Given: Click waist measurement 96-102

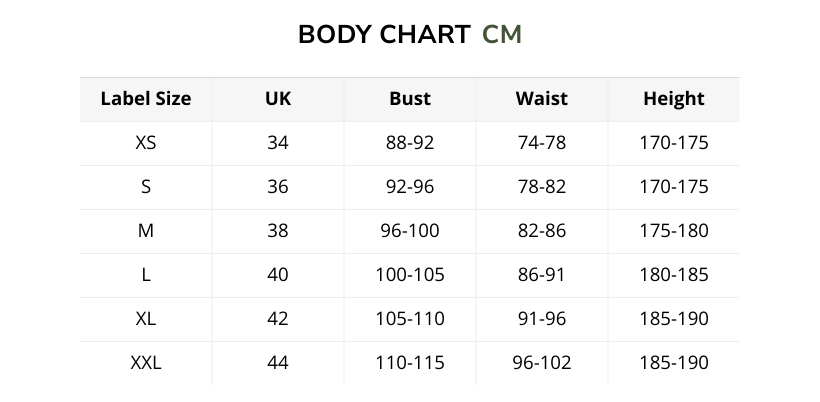Looking at the screenshot, I should click(x=542, y=363).
